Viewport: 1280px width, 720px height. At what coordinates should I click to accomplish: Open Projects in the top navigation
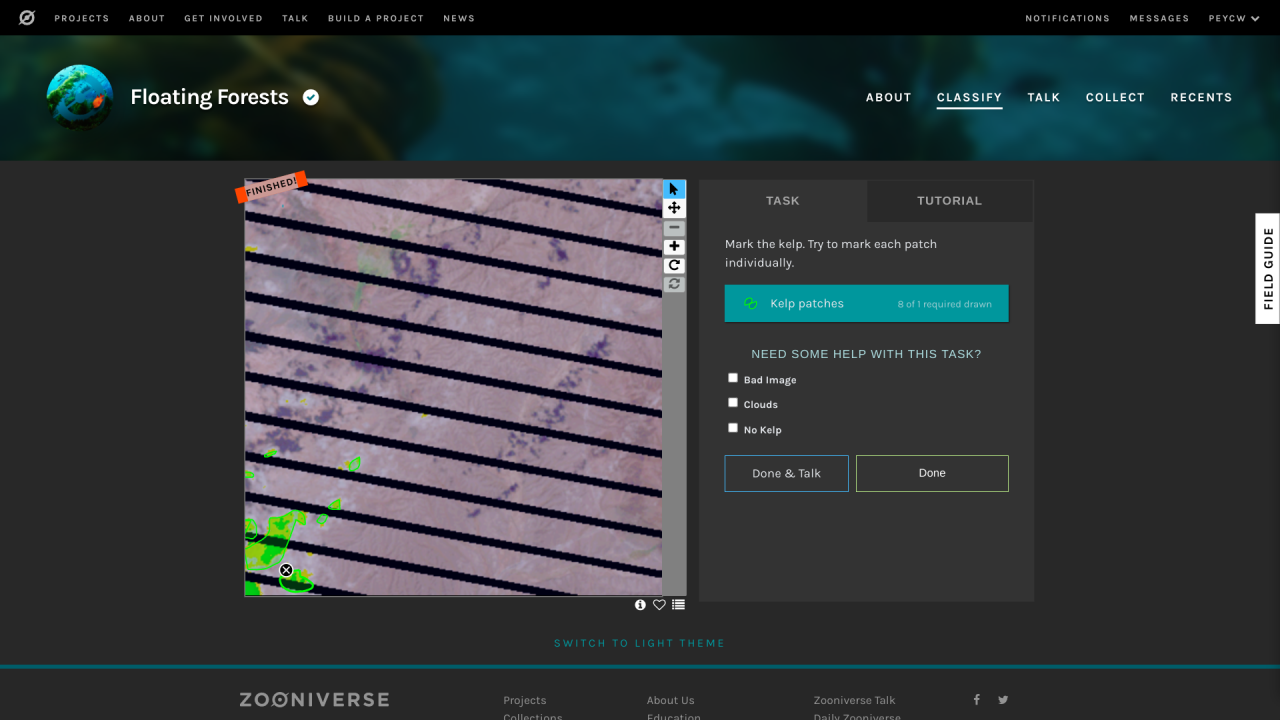[x=82, y=18]
